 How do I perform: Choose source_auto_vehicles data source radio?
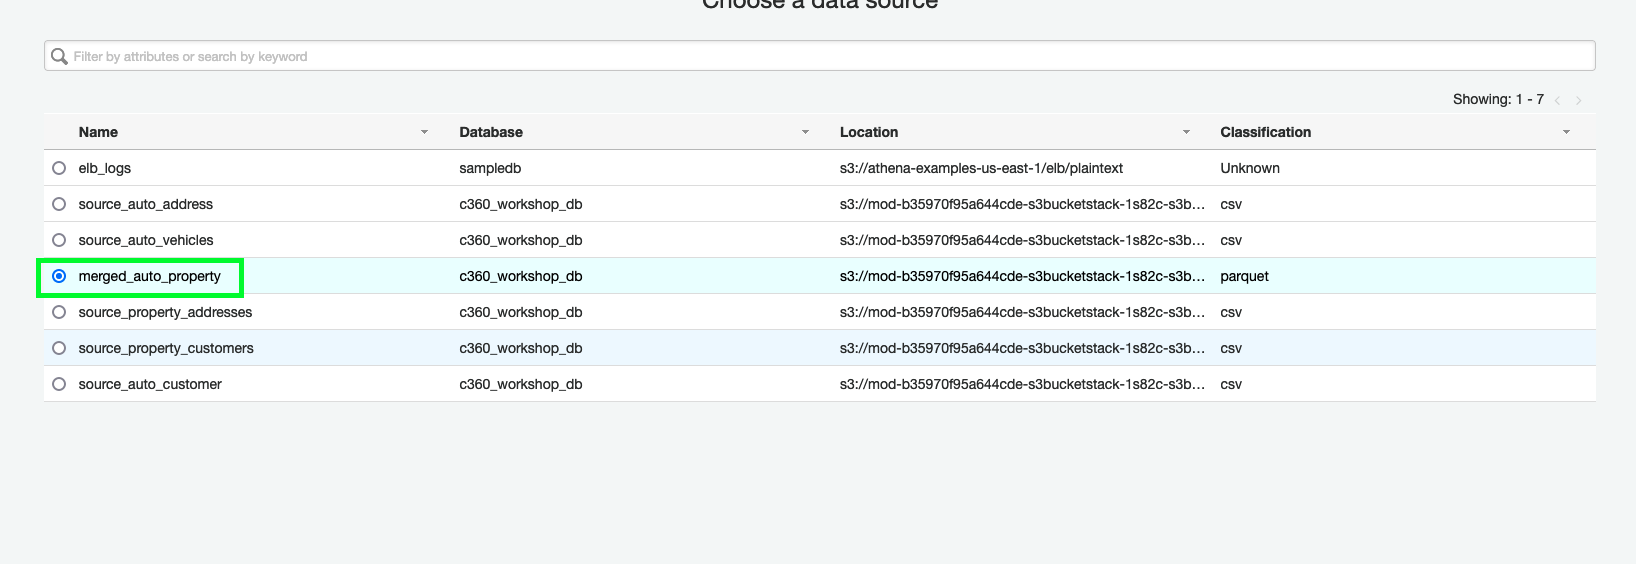tap(59, 240)
